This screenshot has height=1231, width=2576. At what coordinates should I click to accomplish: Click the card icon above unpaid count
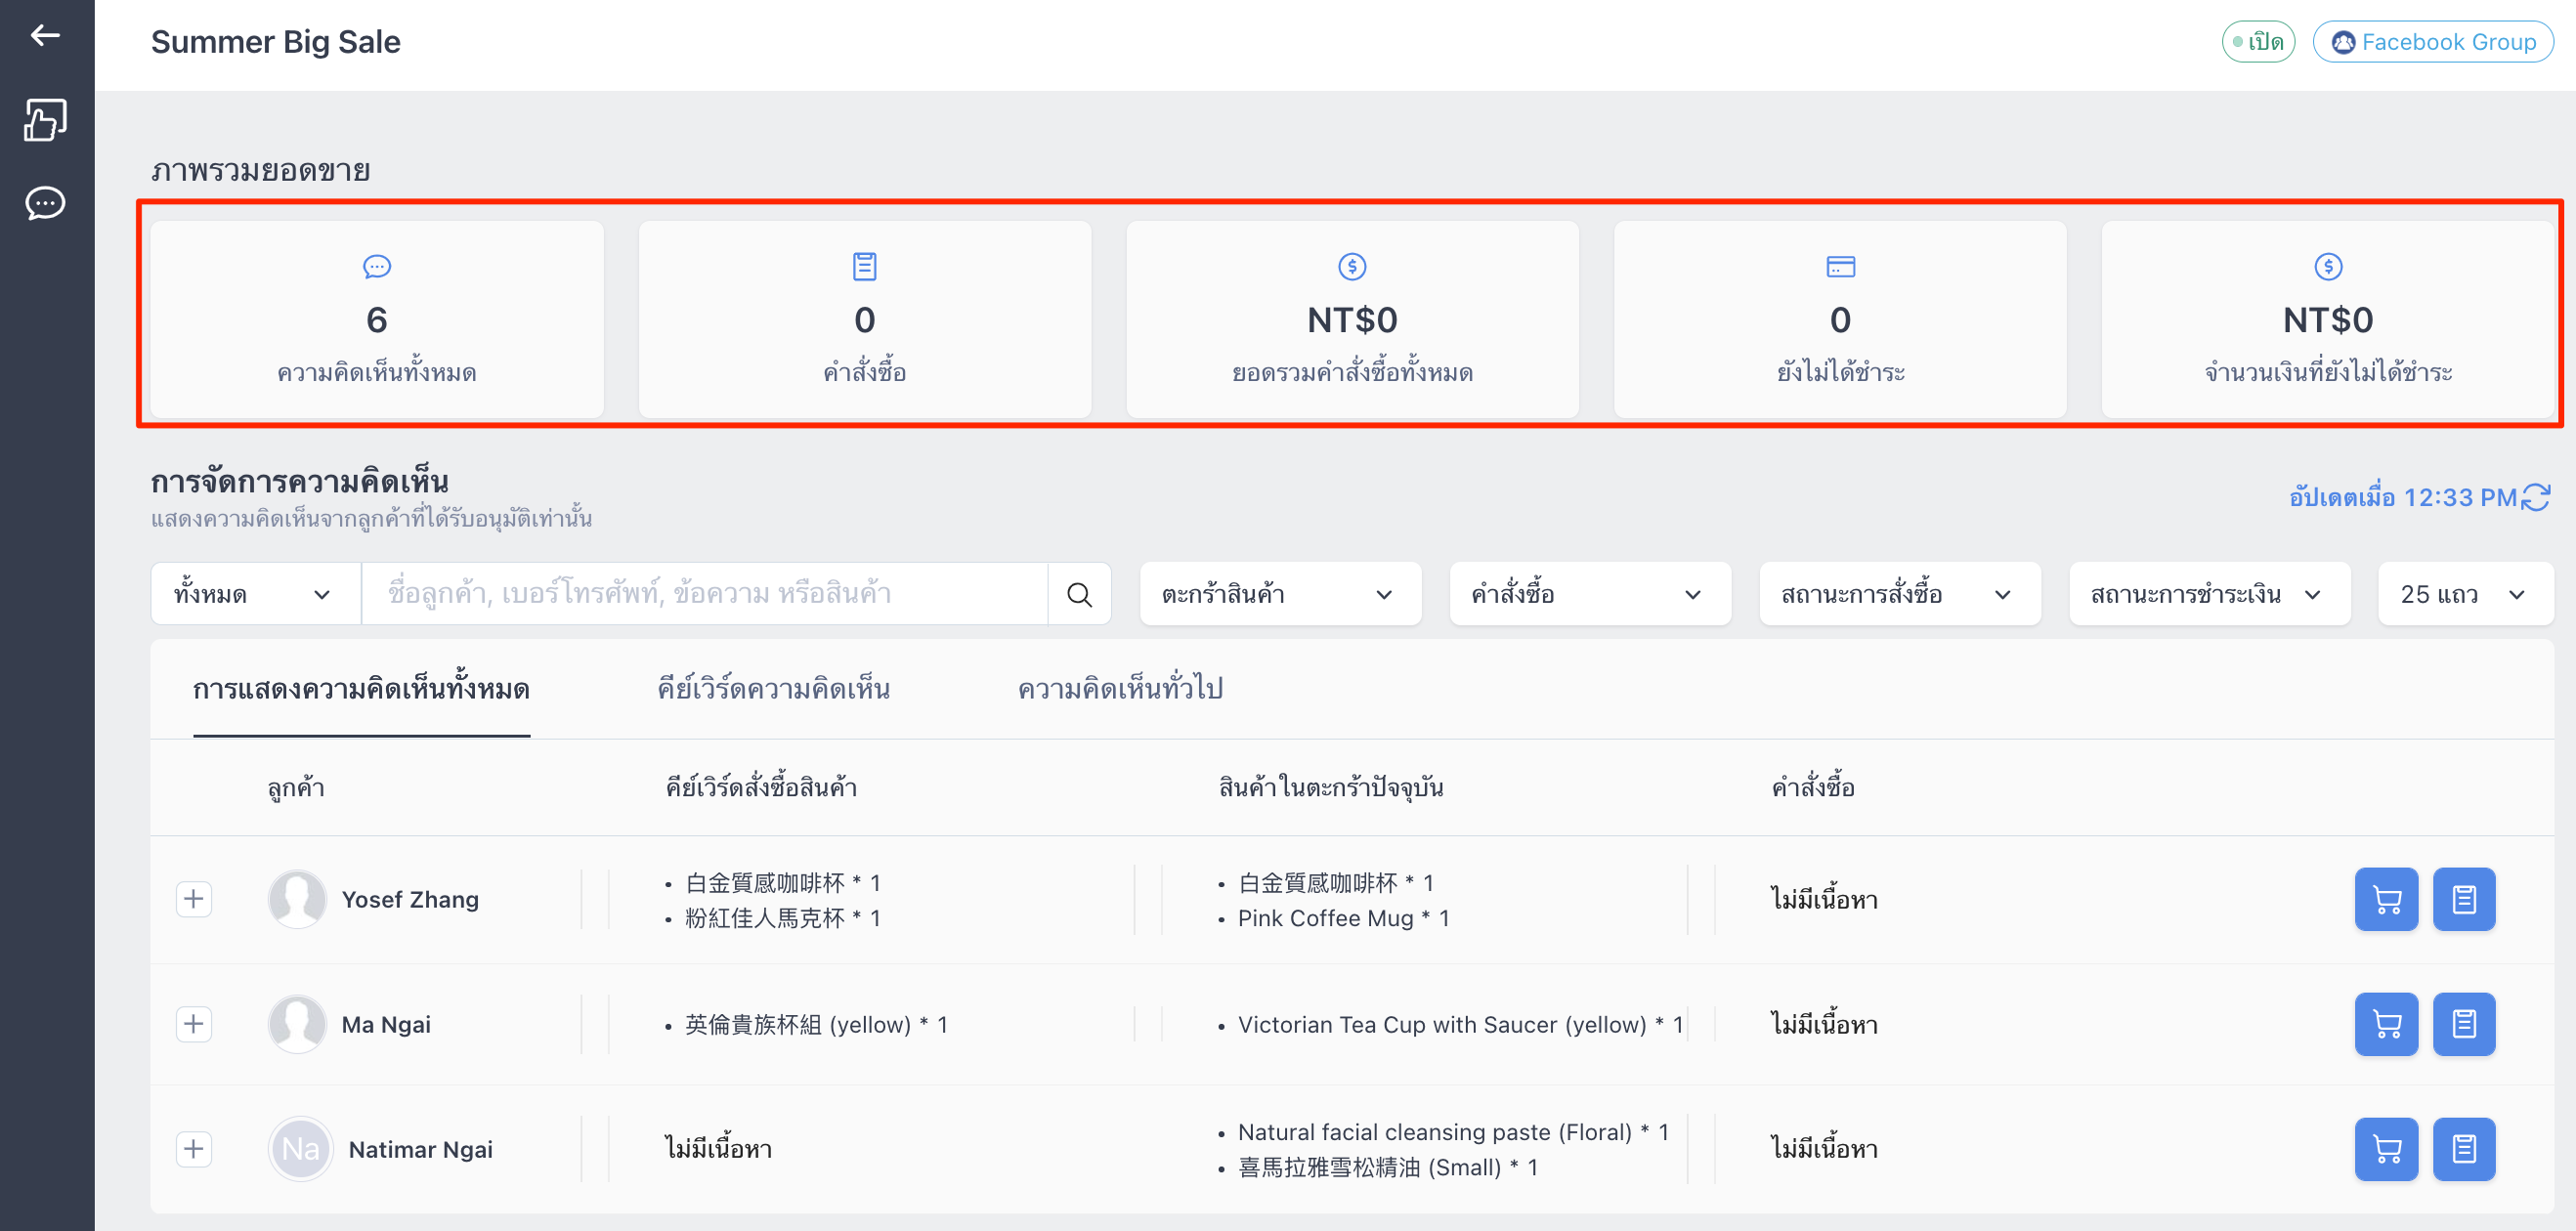1840,266
